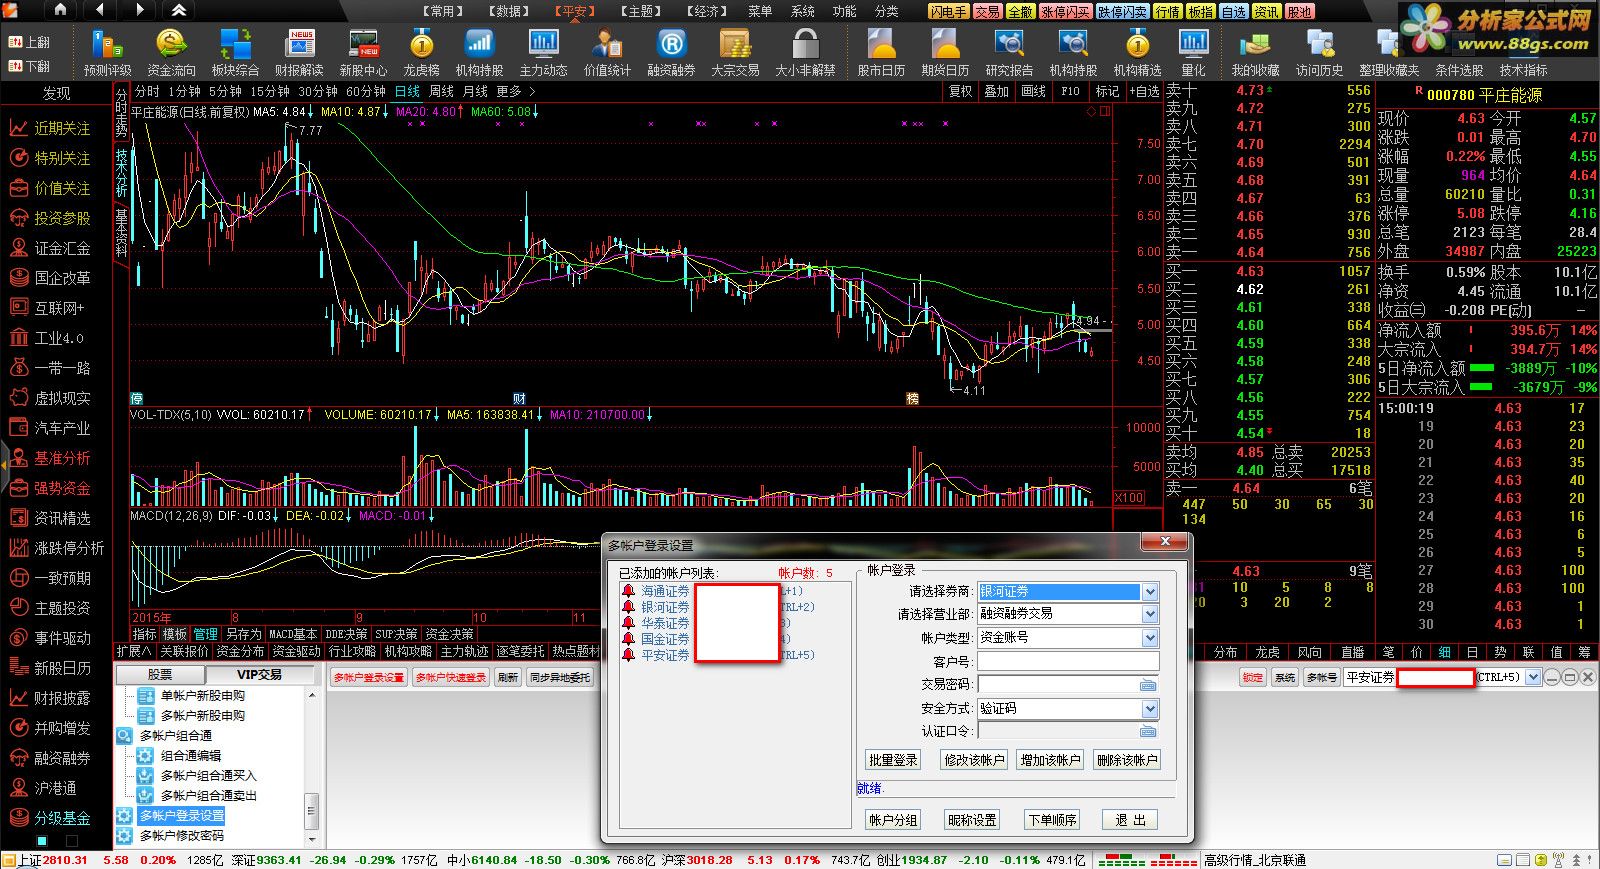Expand the 帐户类型 dropdown
Image resolution: width=1600 pixels, height=869 pixels.
pyautogui.click(x=1150, y=638)
